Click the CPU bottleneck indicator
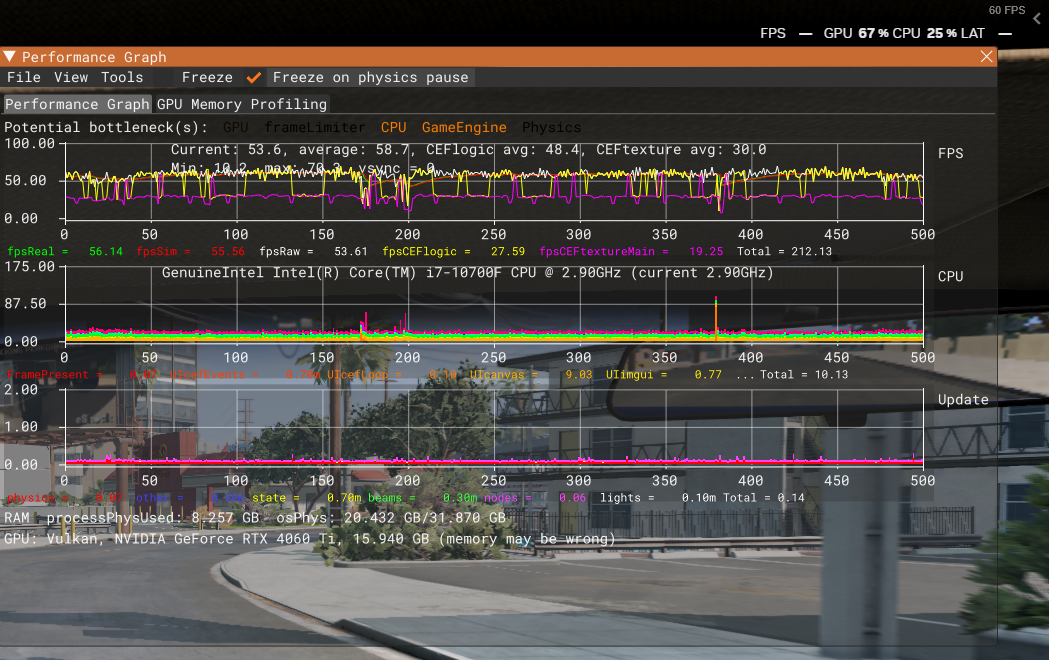 393,127
